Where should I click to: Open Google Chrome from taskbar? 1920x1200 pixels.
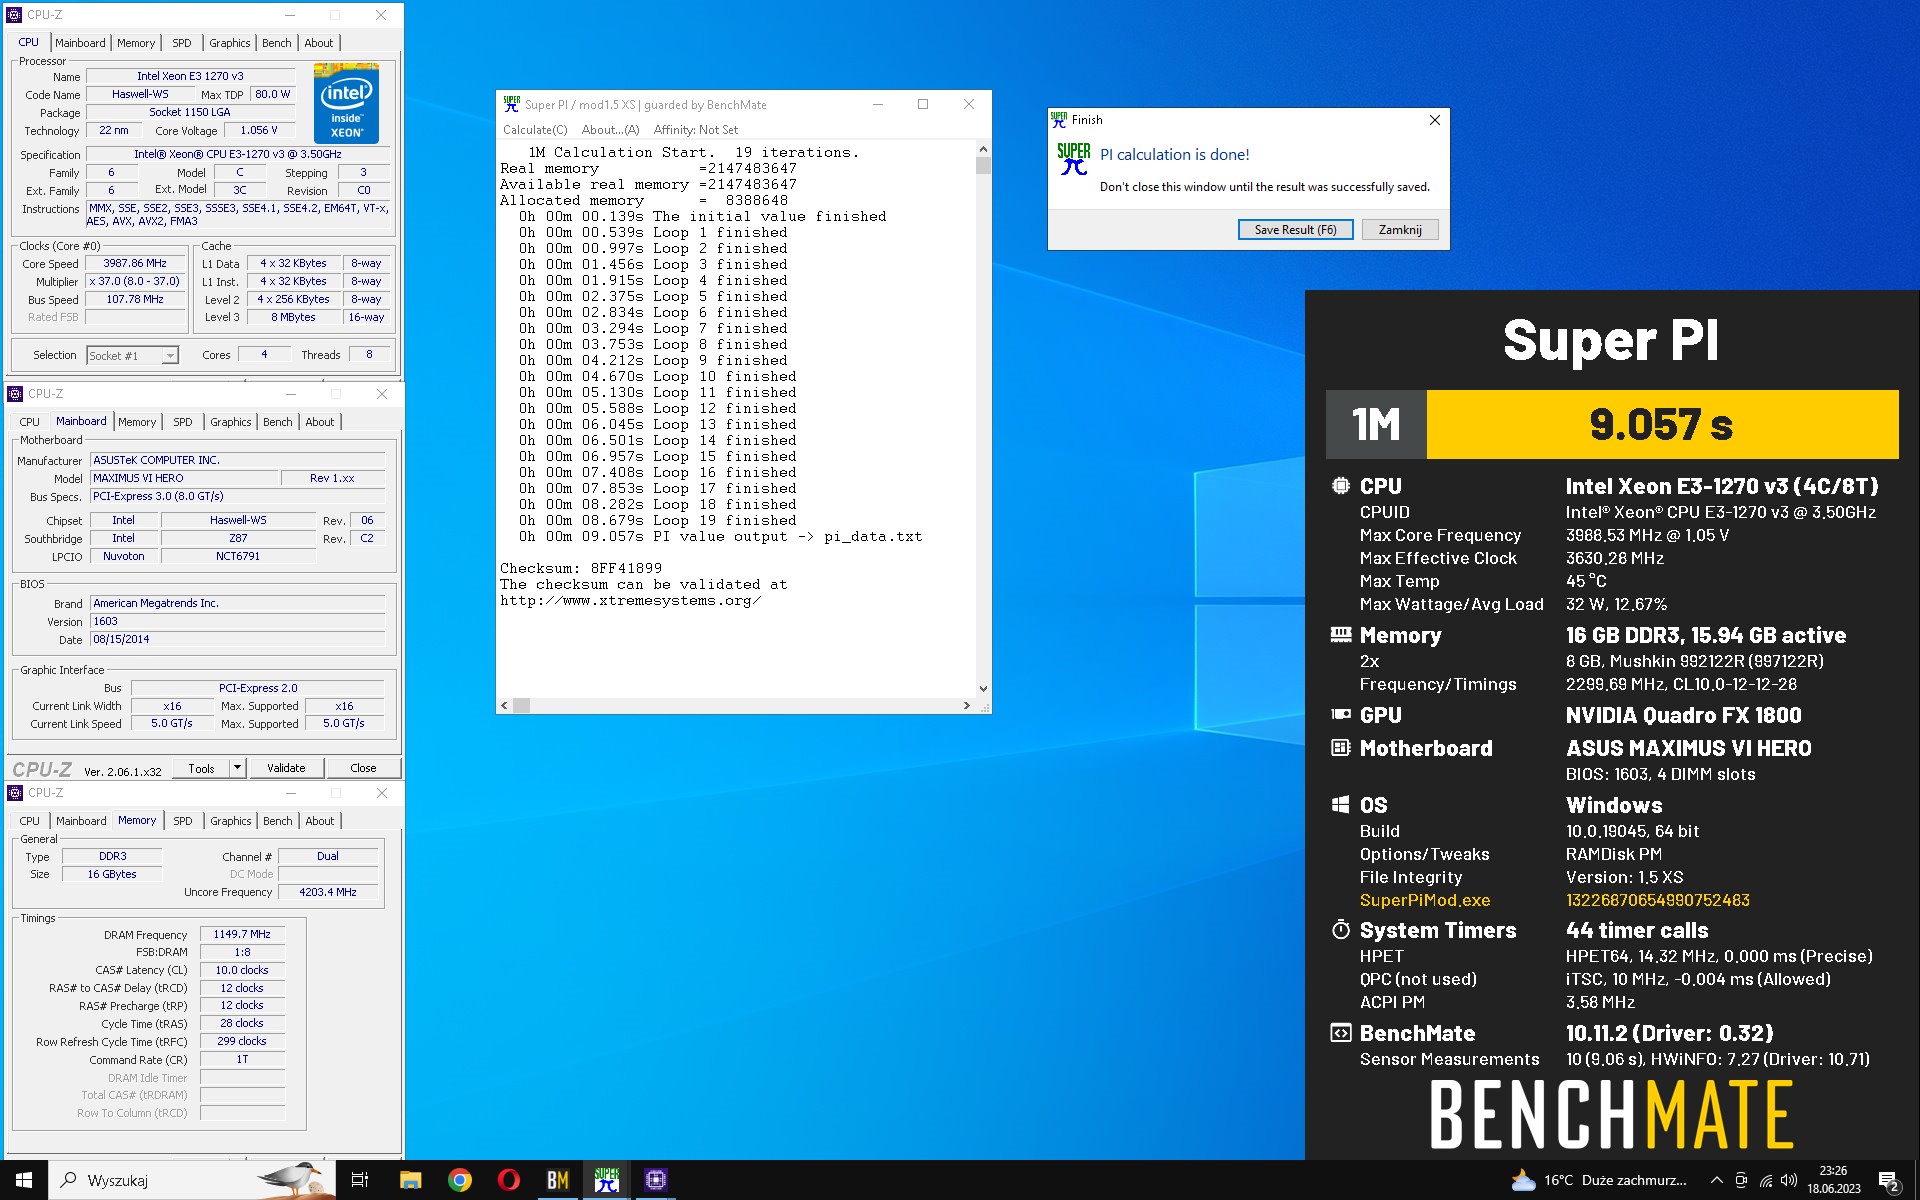click(x=460, y=1180)
